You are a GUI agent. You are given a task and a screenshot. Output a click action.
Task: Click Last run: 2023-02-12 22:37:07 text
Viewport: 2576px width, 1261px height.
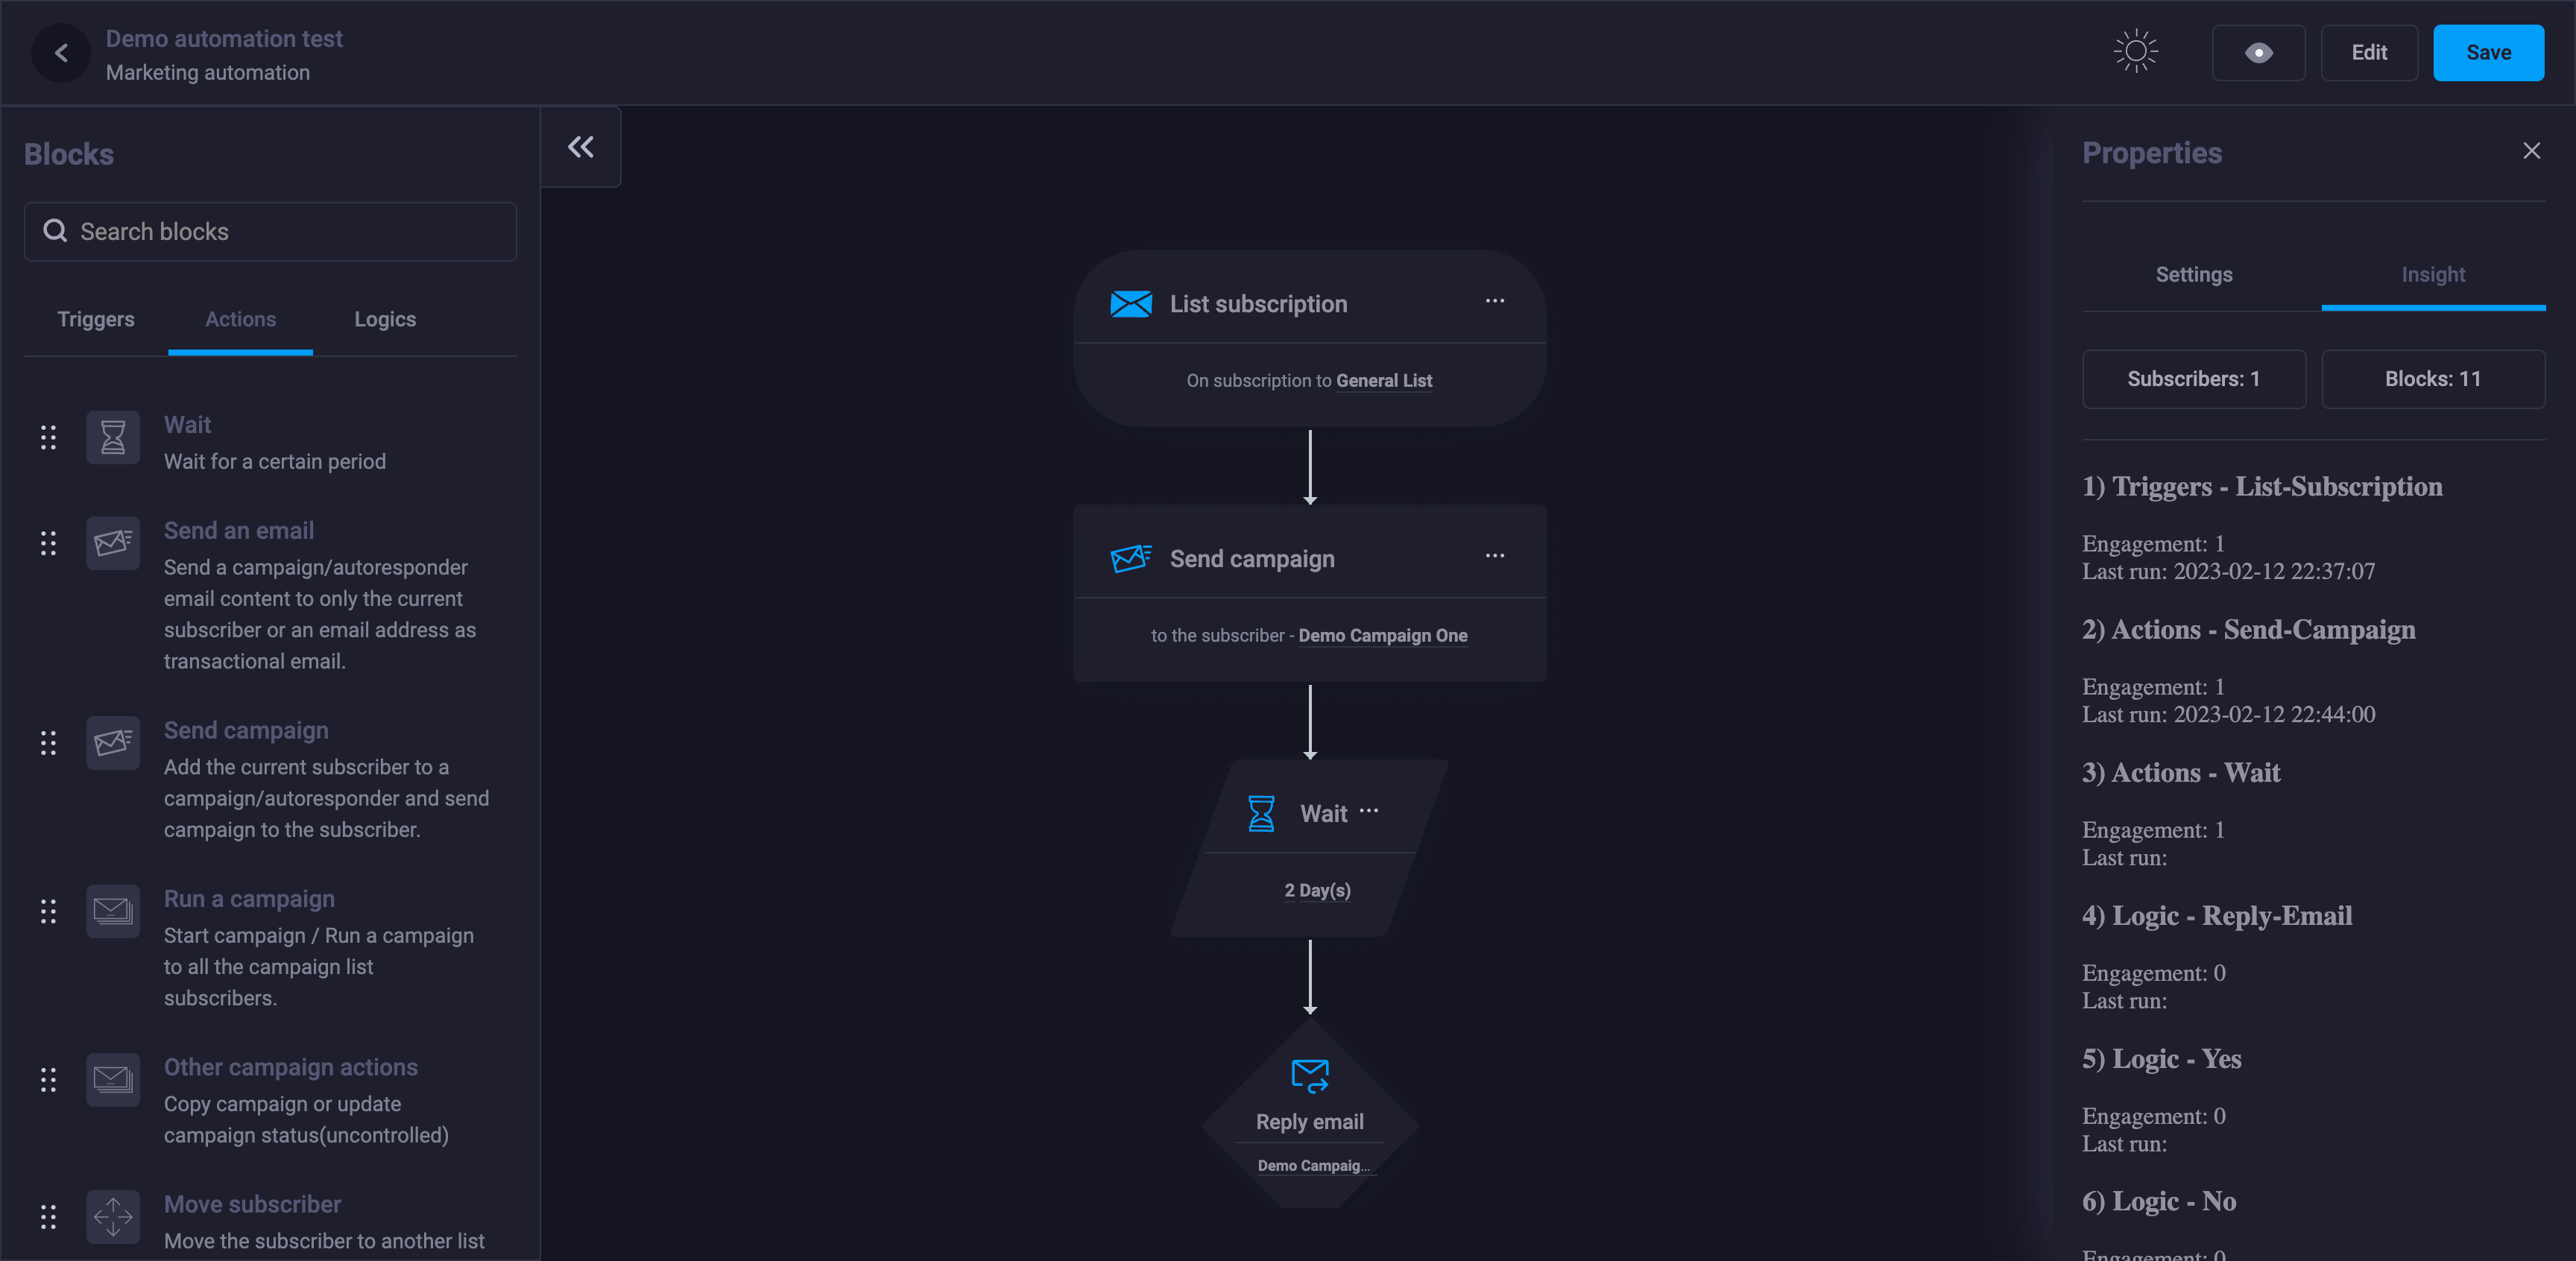pyautogui.click(x=2227, y=572)
